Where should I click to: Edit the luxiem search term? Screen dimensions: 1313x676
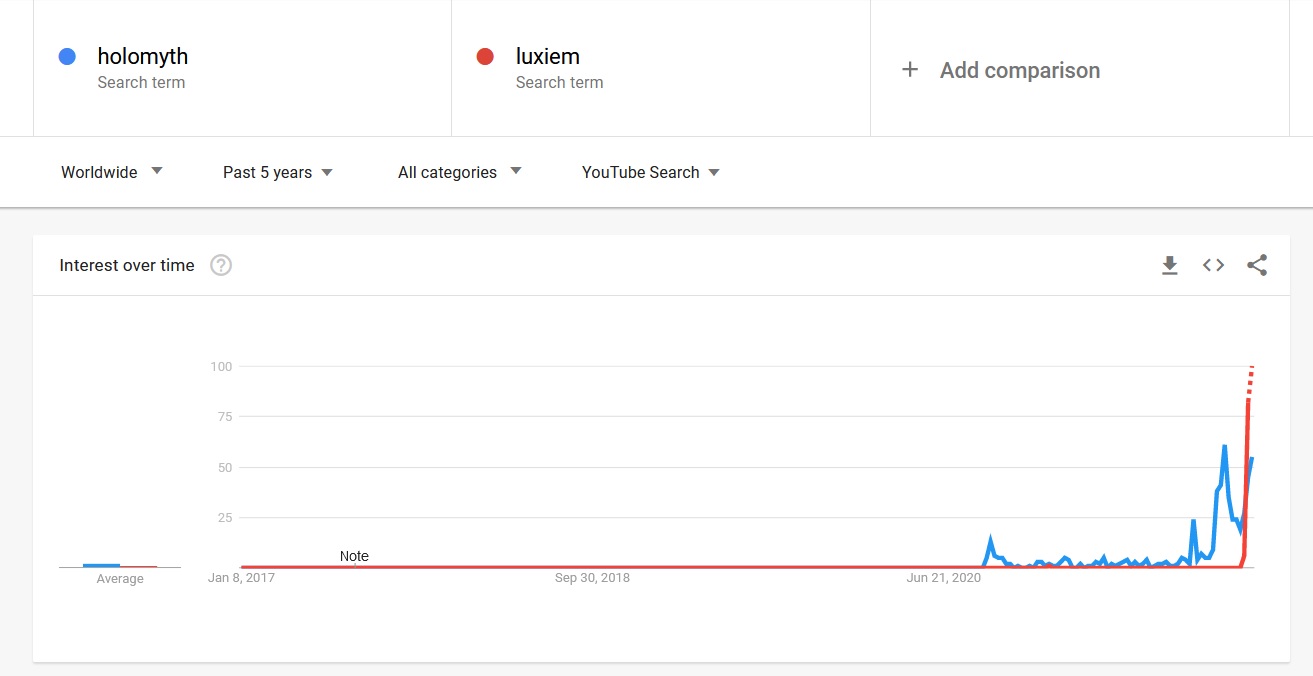pos(547,57)
